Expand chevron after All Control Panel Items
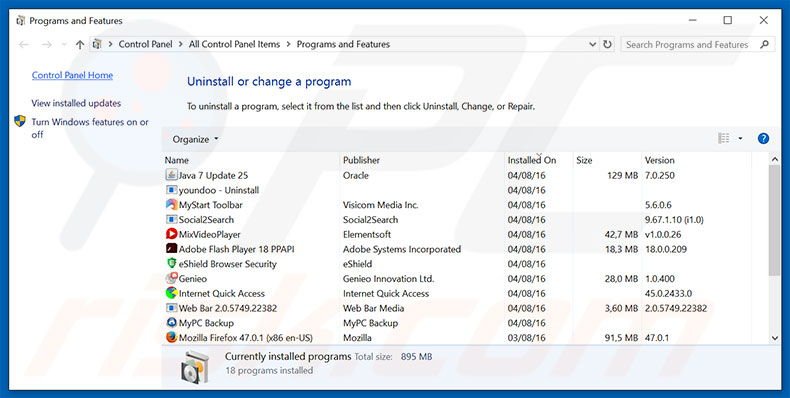 288,44
